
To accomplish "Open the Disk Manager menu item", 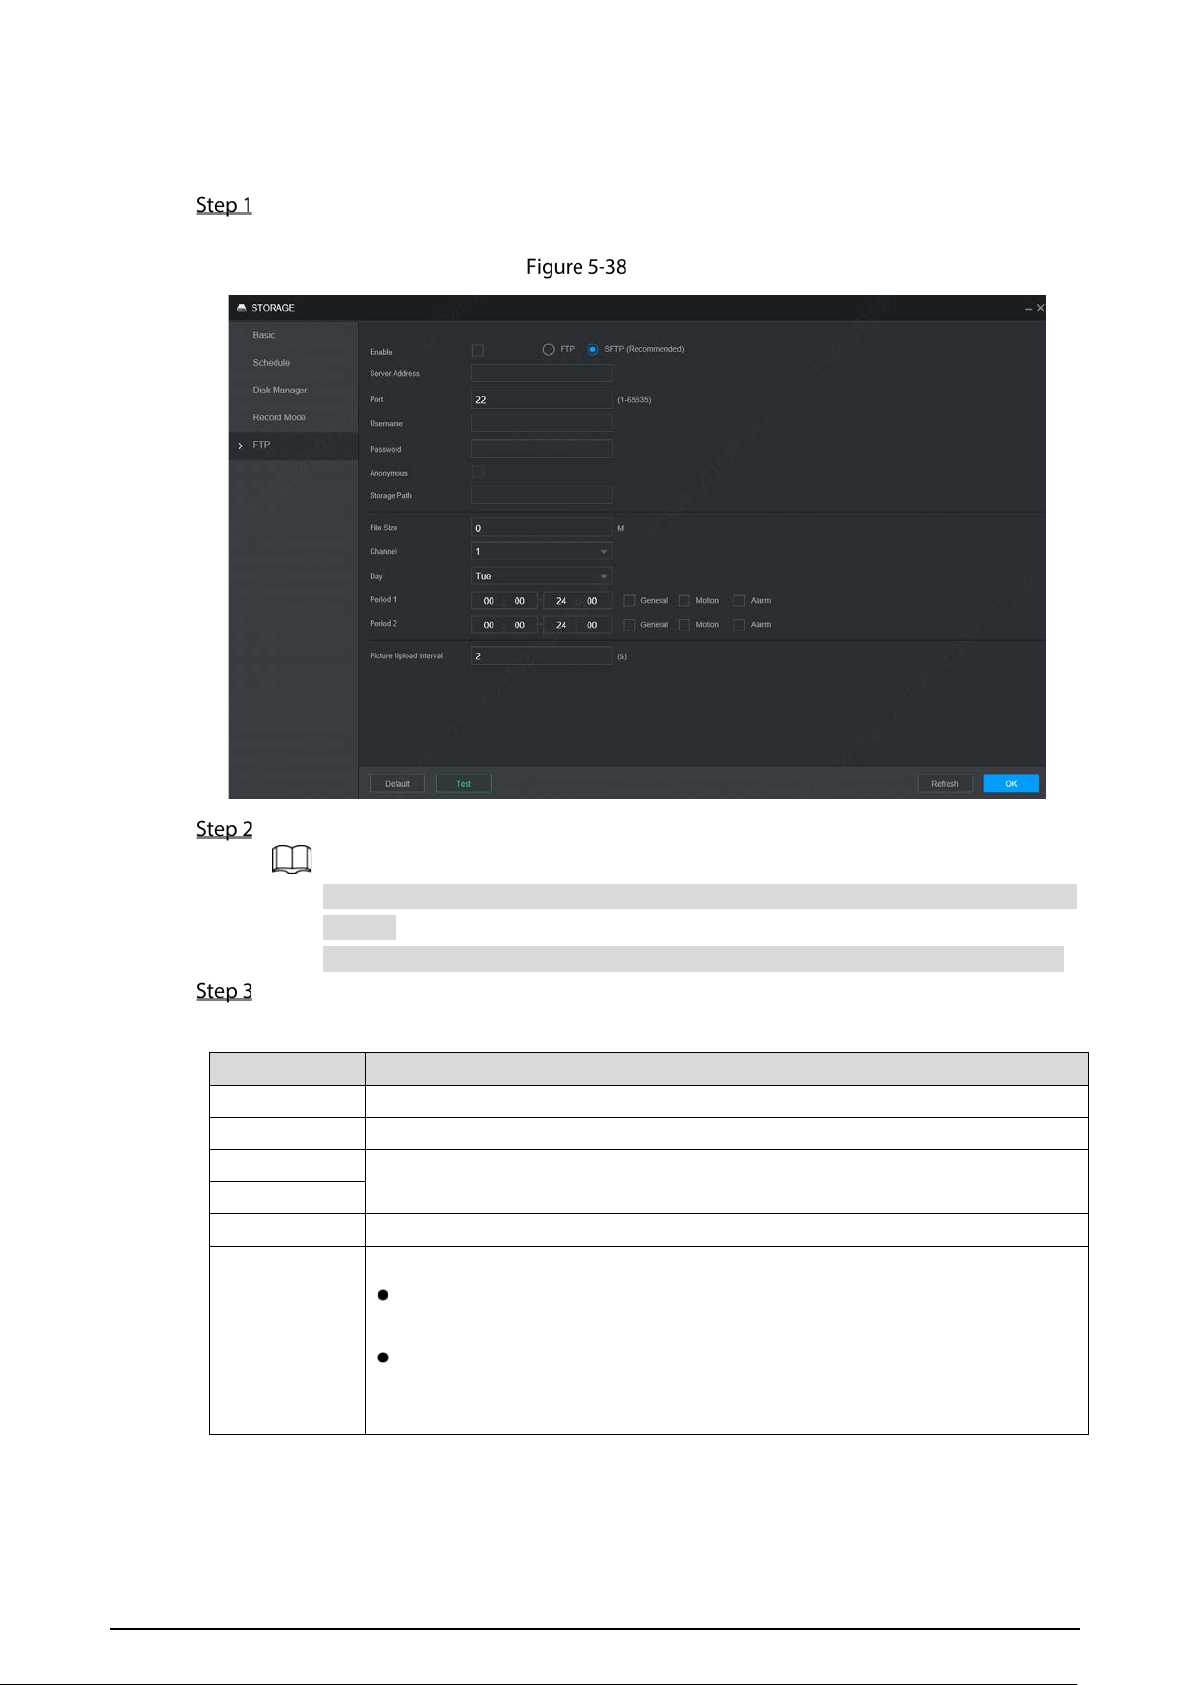I will point(280,390).
